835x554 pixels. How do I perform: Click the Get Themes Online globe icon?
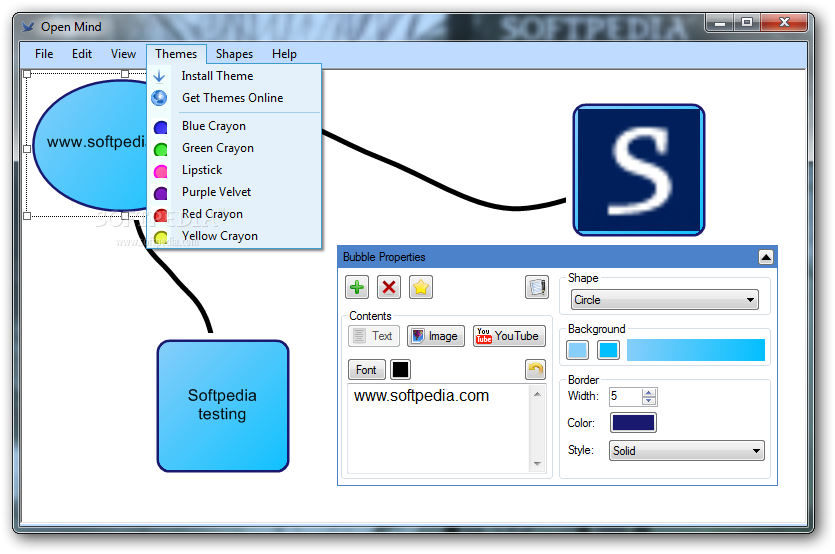click(x=159, y=98)
